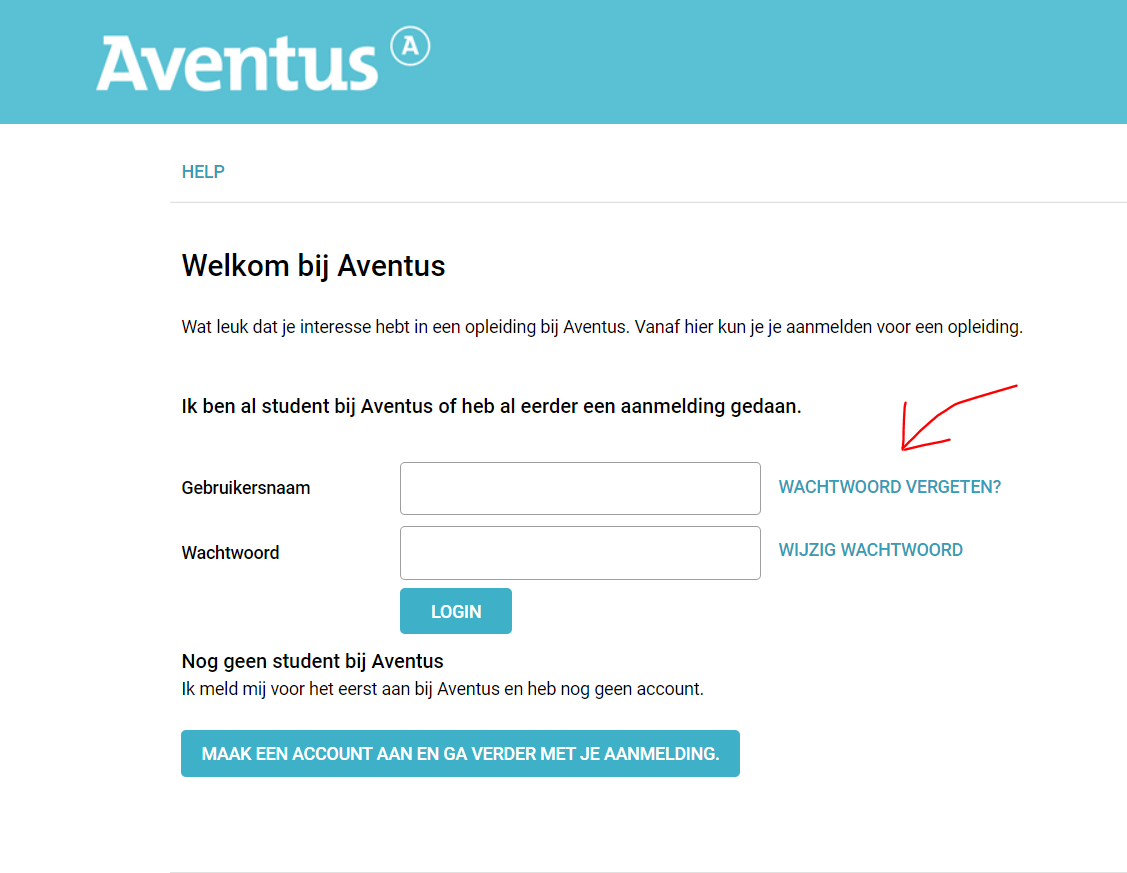Image resolution: width=1127 pixels, height=873 pixels.
Task: Click the 'Wat leuk dat je interesse' paragraph
Action: pyautogui.click(x=602, y=327)
